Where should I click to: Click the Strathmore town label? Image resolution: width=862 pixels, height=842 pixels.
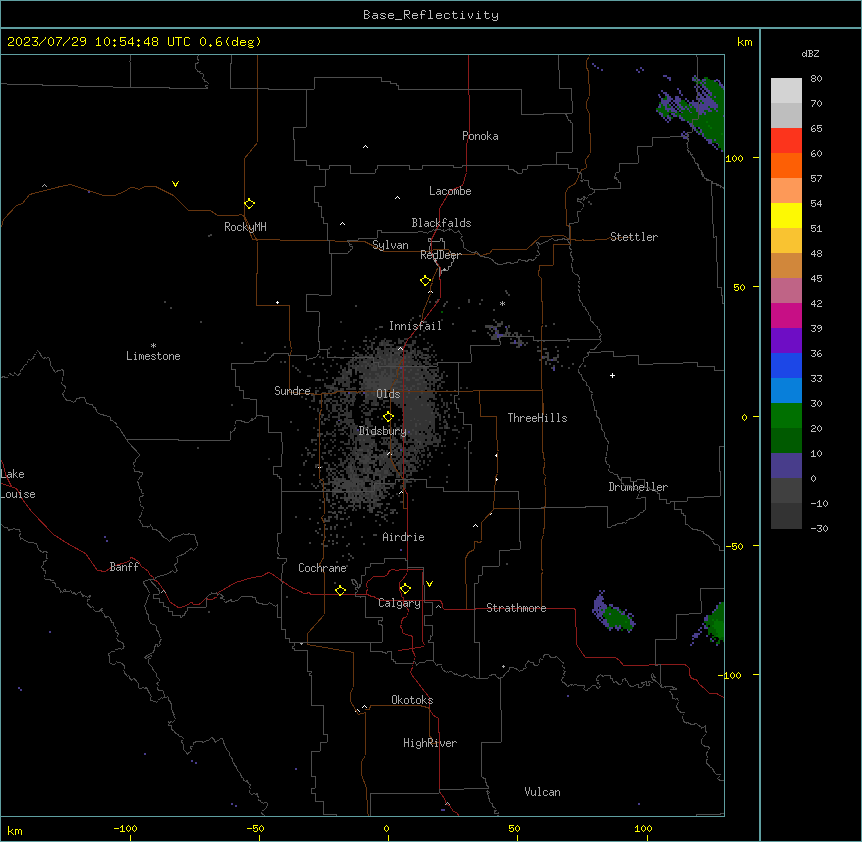[x=516, y=608]
